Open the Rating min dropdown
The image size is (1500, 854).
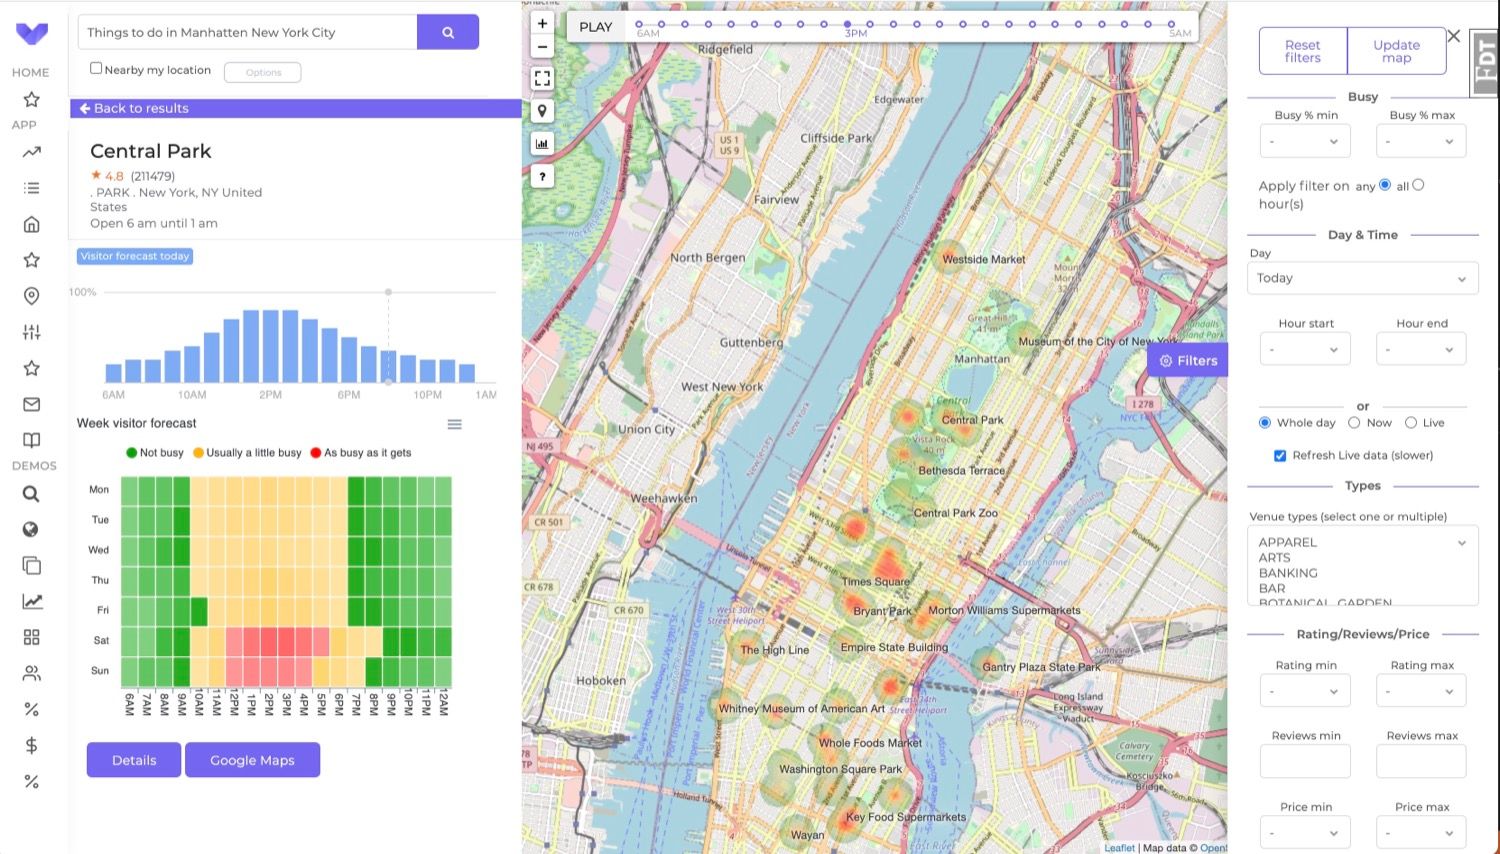click(x=1305, y=691)
